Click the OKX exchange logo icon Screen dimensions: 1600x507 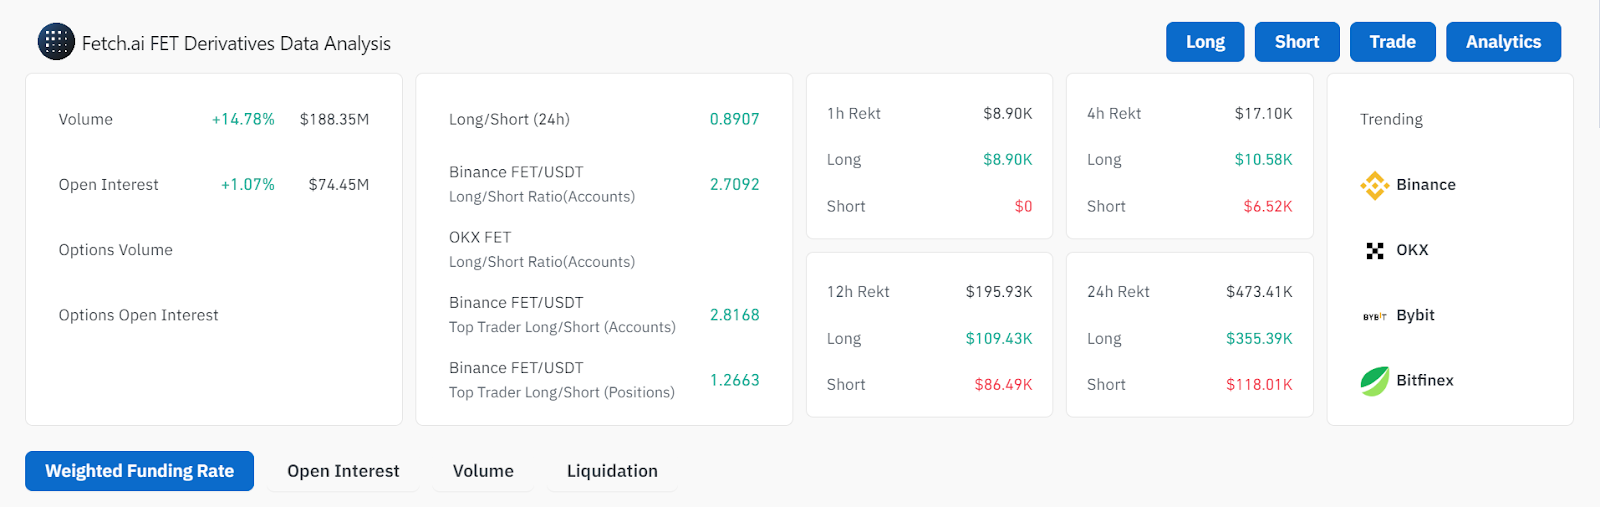point(1375,250)
